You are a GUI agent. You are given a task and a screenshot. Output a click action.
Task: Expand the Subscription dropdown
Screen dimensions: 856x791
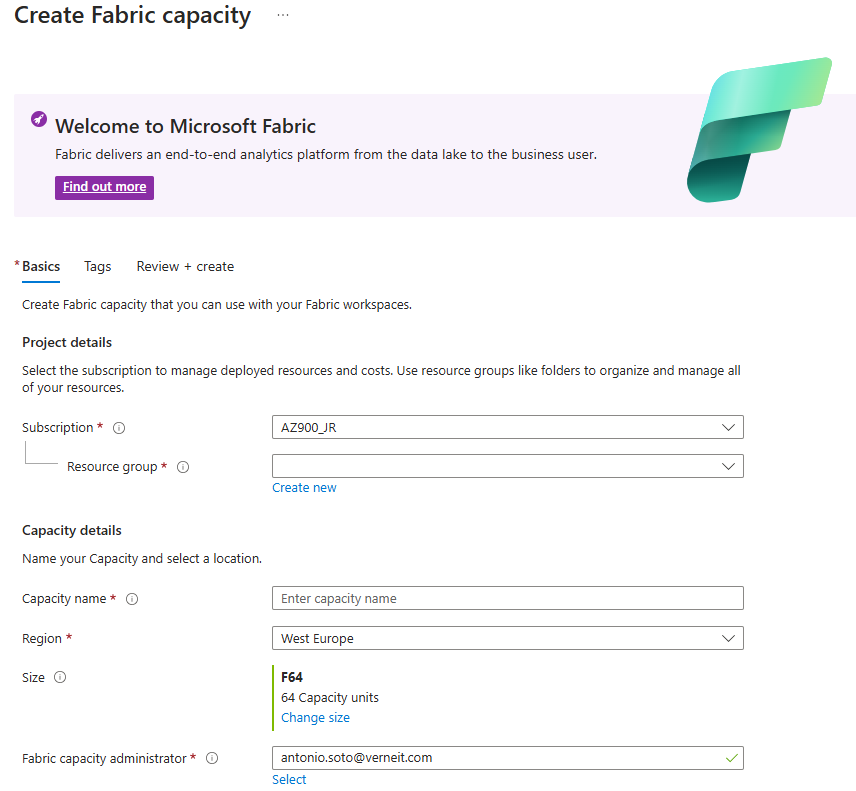point(507,427)
